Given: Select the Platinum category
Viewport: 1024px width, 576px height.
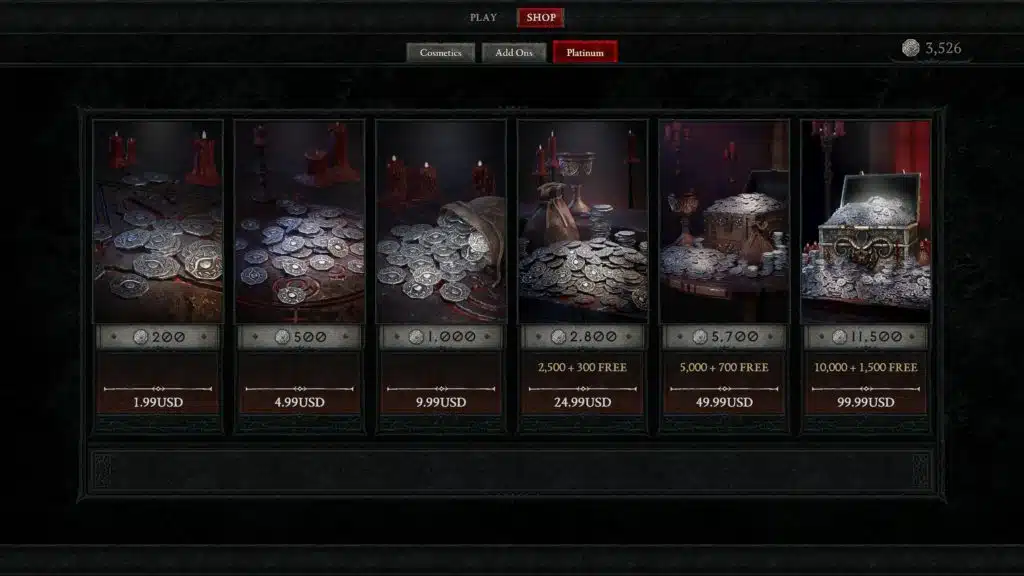Looking at the screenshot, I should click(x=585, y=52).
